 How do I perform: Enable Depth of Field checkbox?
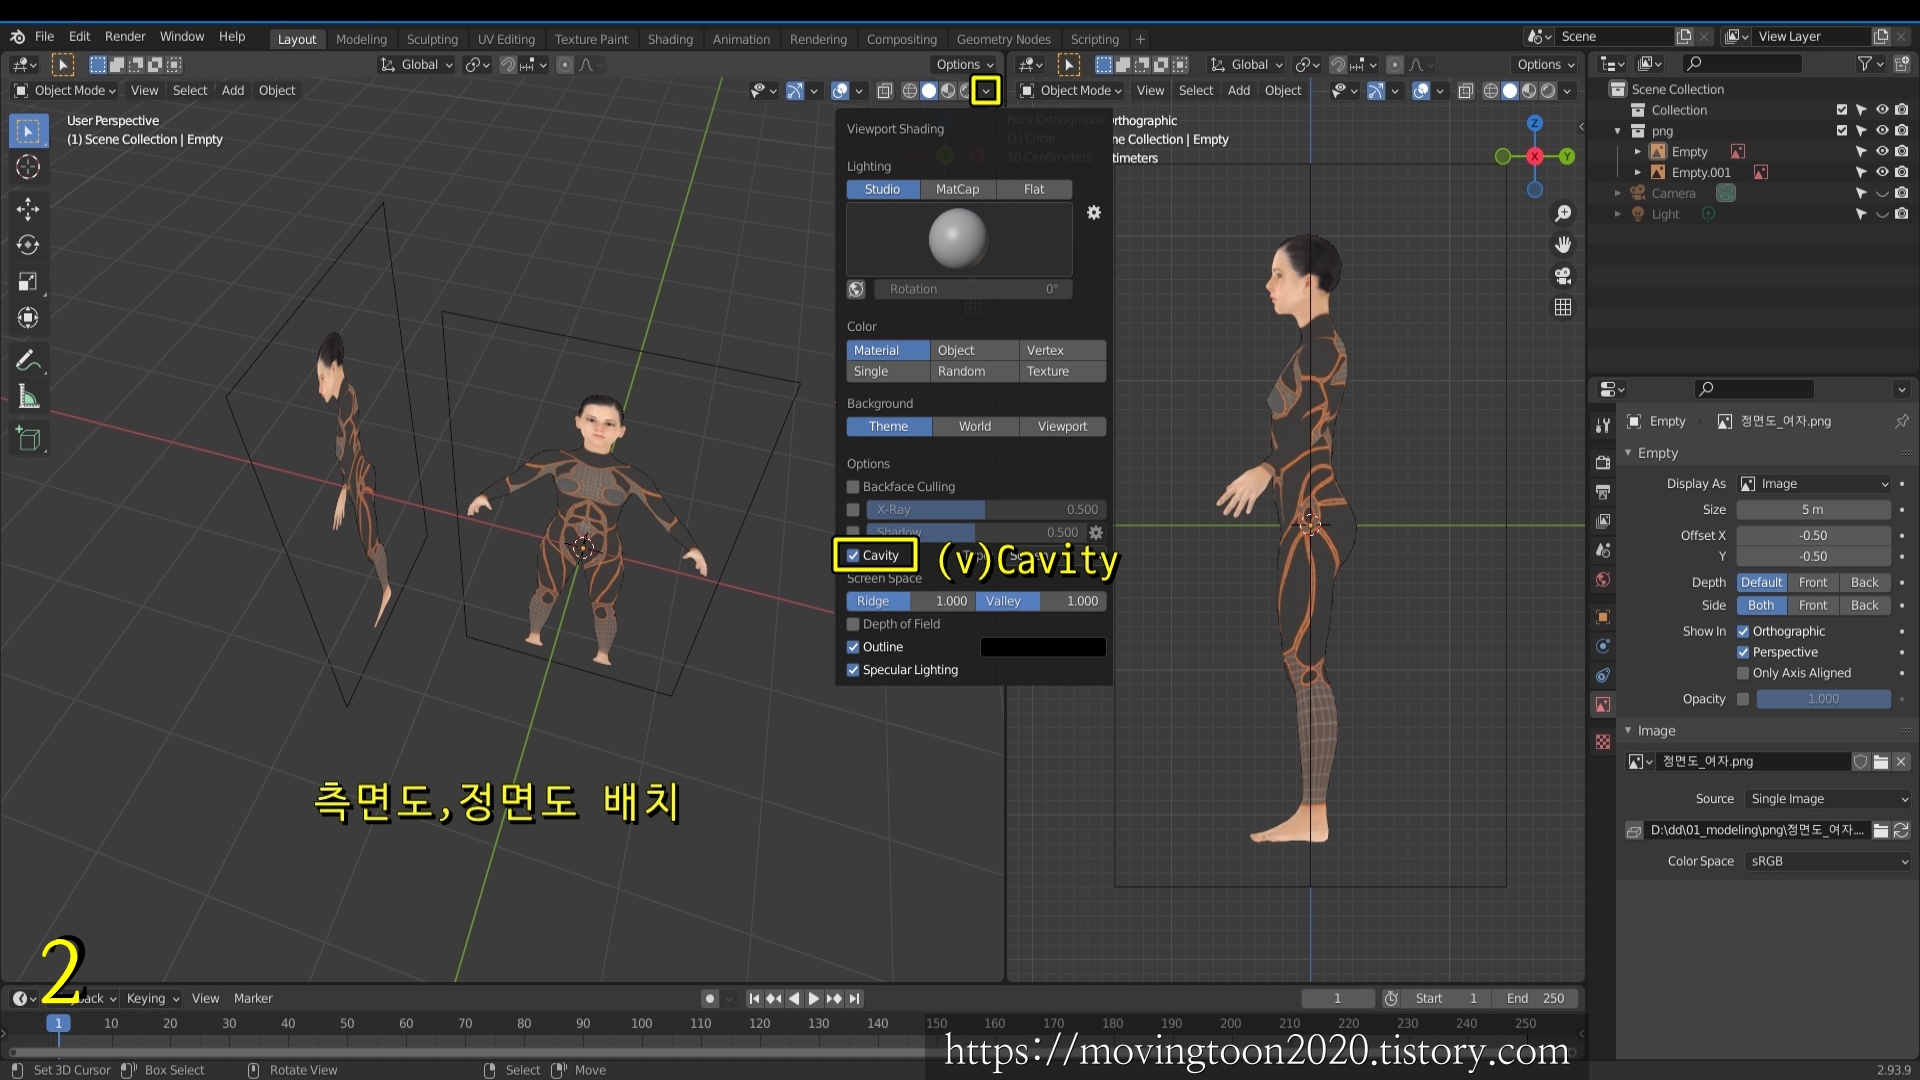(853, 624)
